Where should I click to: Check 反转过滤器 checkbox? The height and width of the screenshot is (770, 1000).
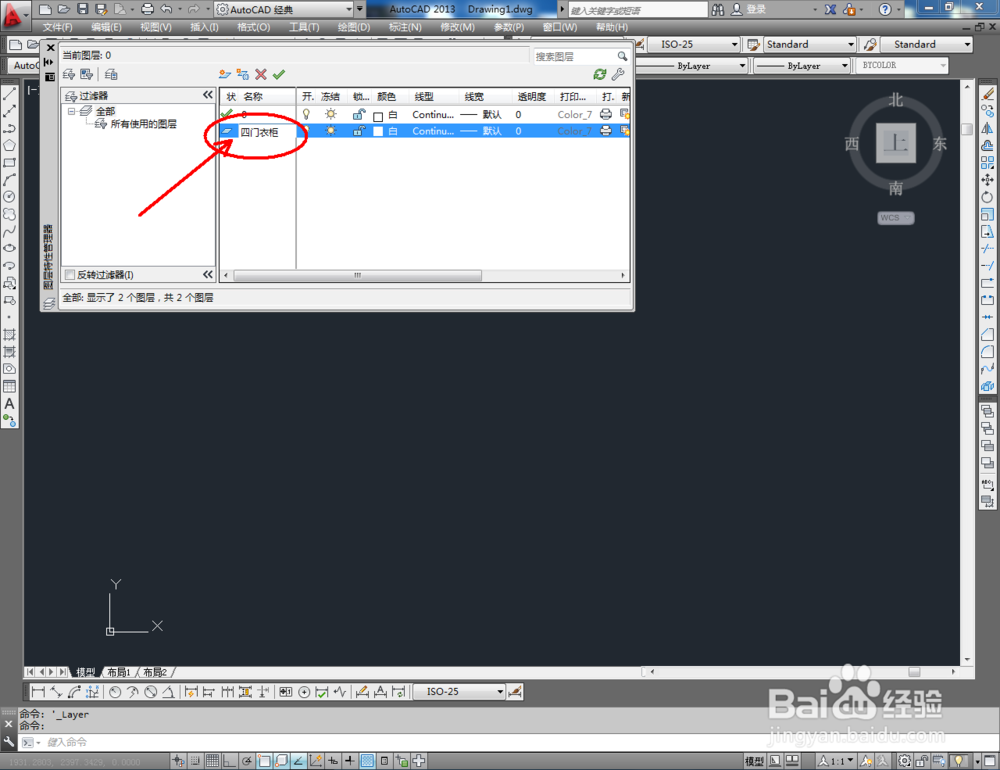point(70,275)
